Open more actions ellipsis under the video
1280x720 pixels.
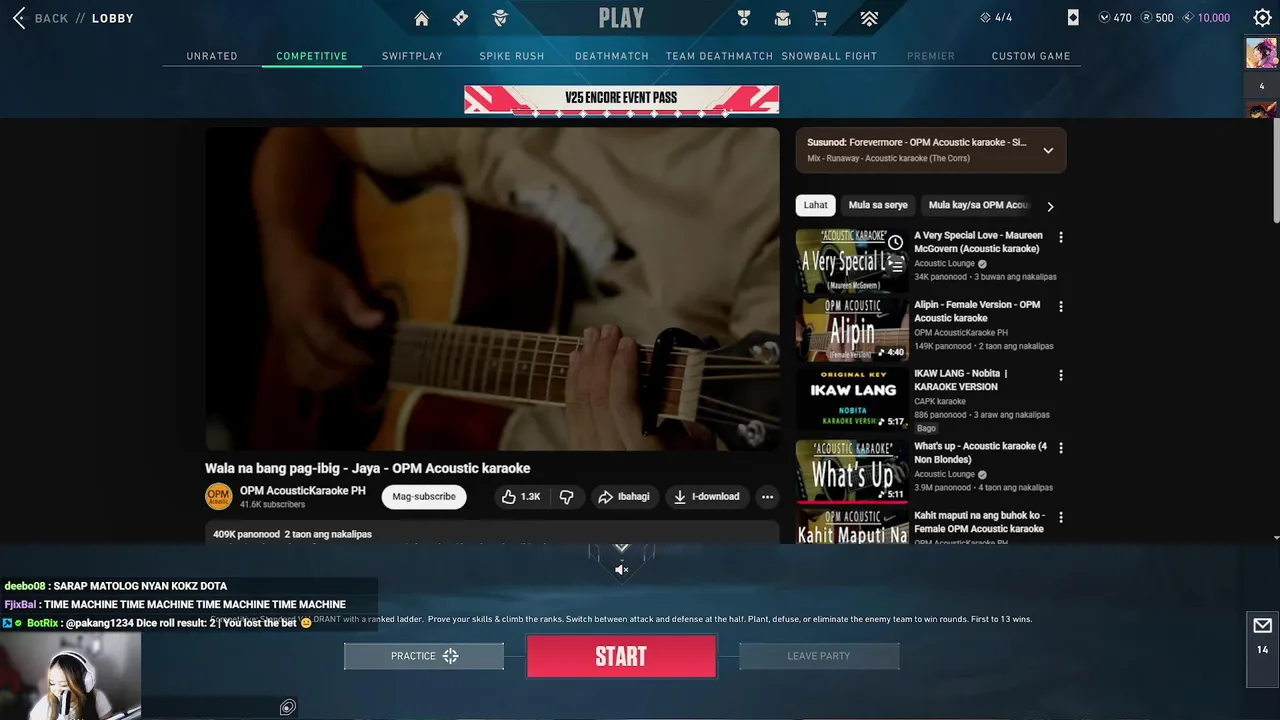point(767,496)
